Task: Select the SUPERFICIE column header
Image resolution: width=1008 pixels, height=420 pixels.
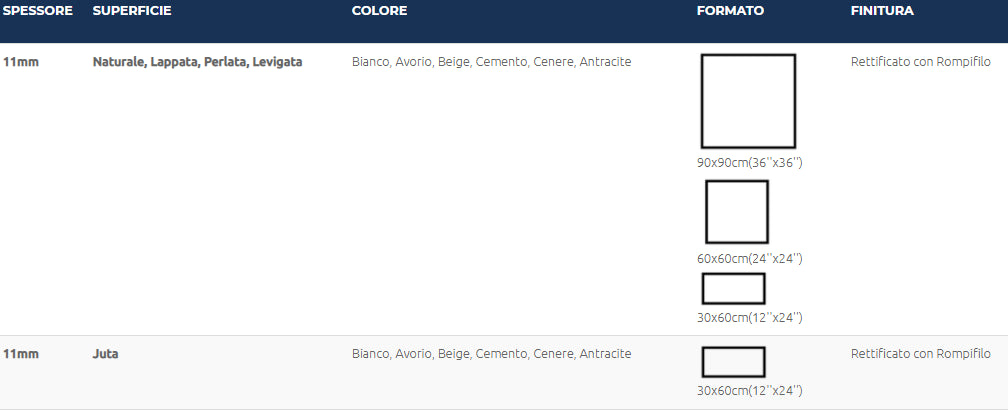Action: tap(132, 11)
